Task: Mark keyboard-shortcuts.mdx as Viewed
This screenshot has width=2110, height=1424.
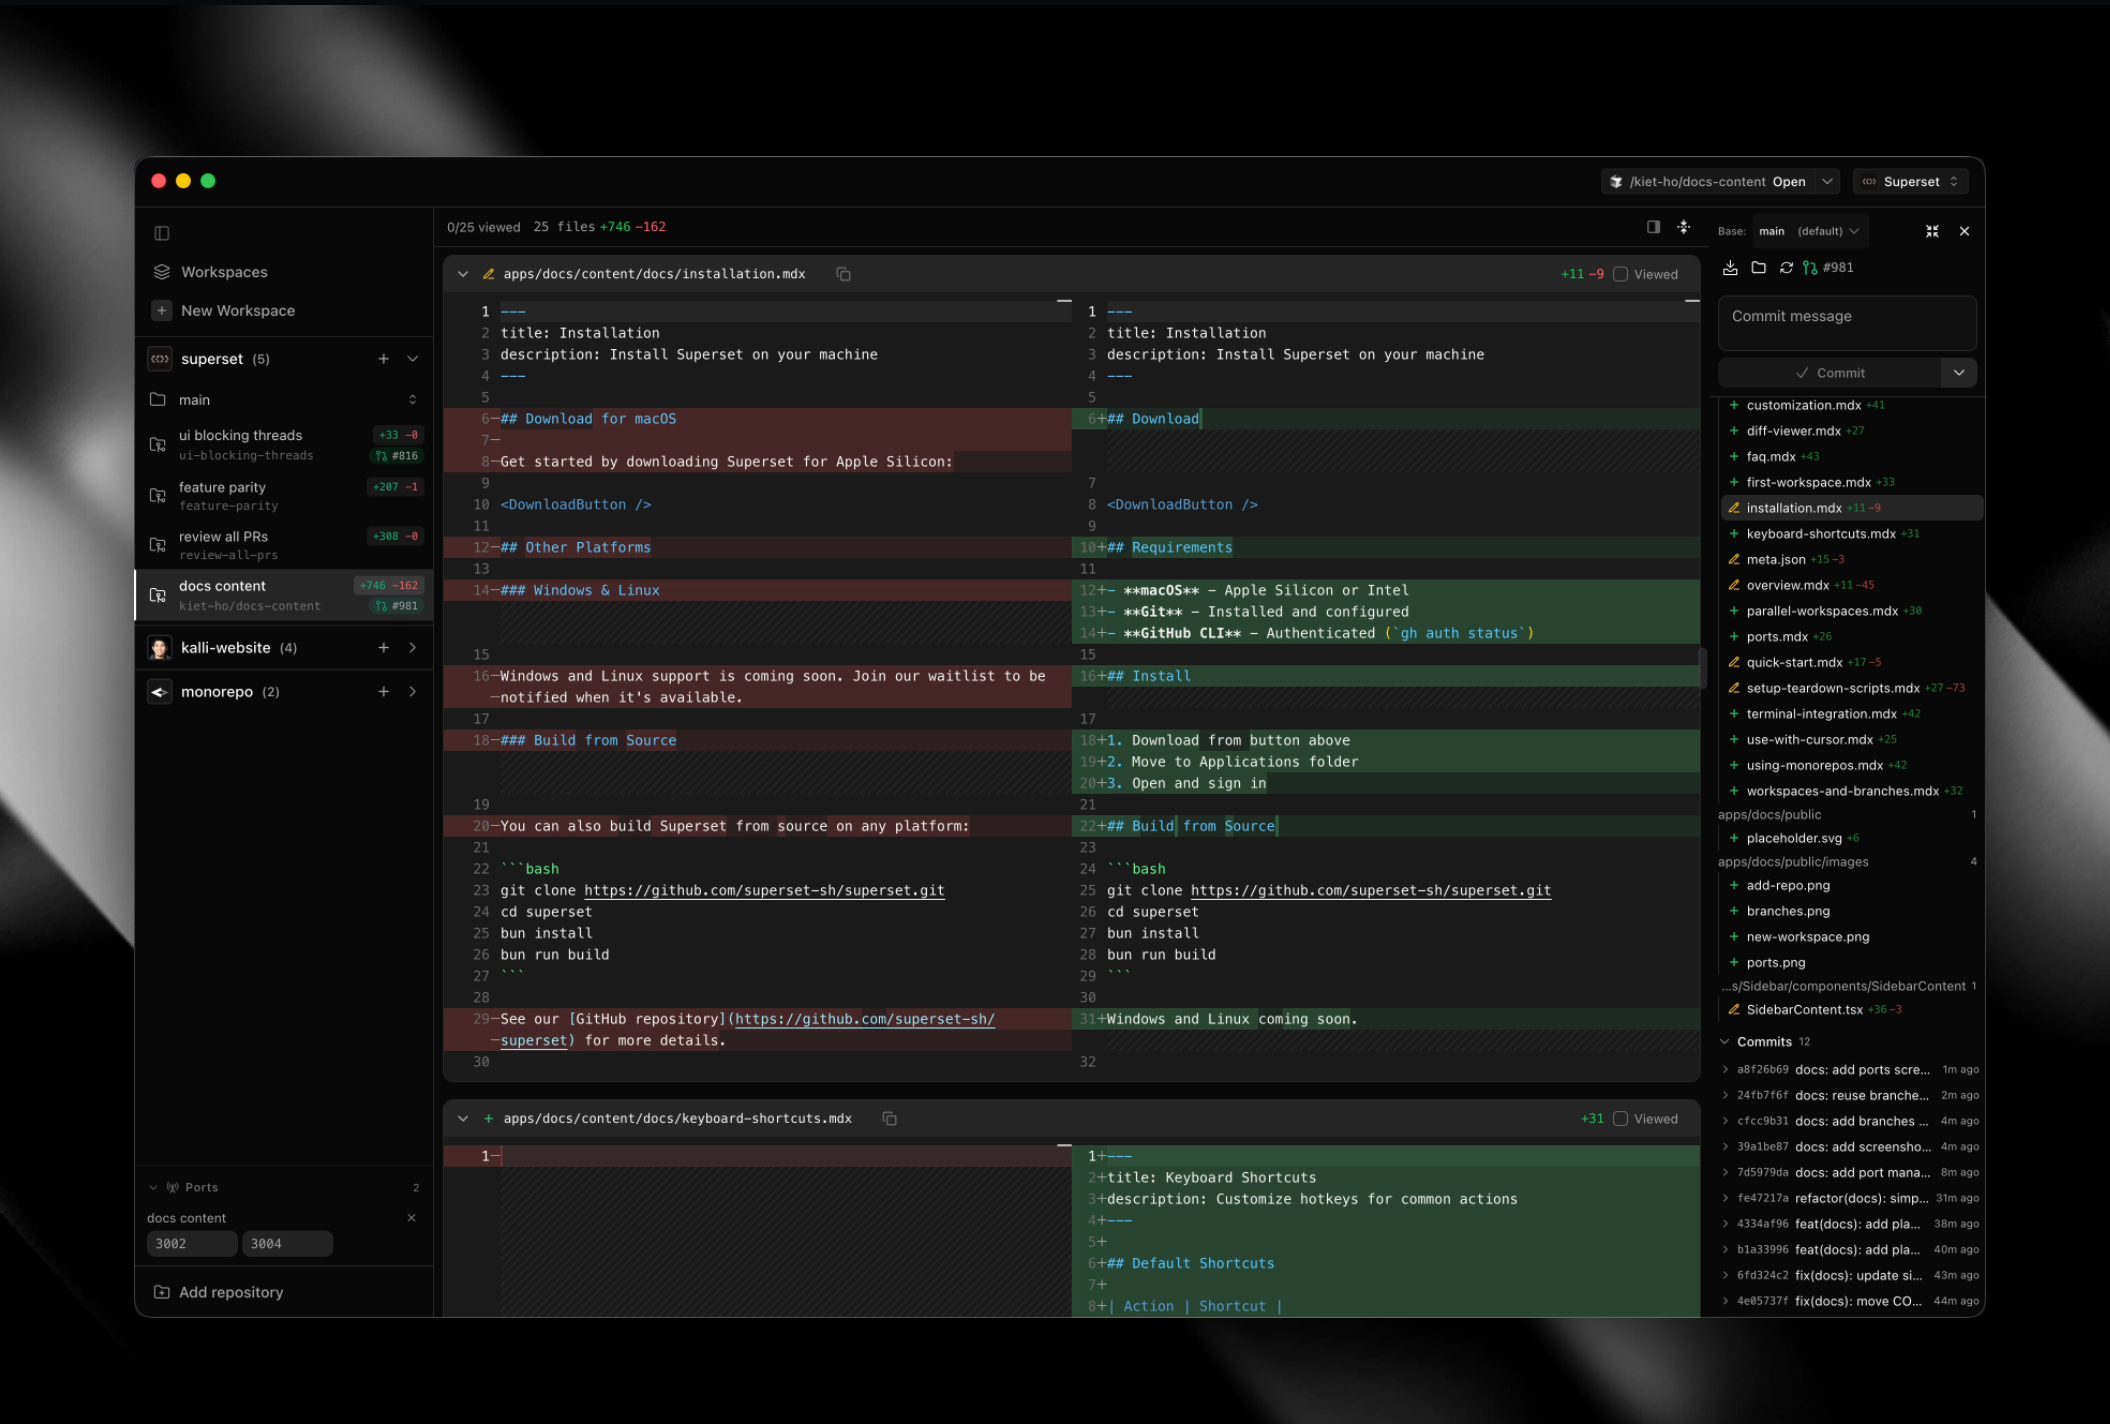Action: pyautogui.click(x=1621, y=1119)
